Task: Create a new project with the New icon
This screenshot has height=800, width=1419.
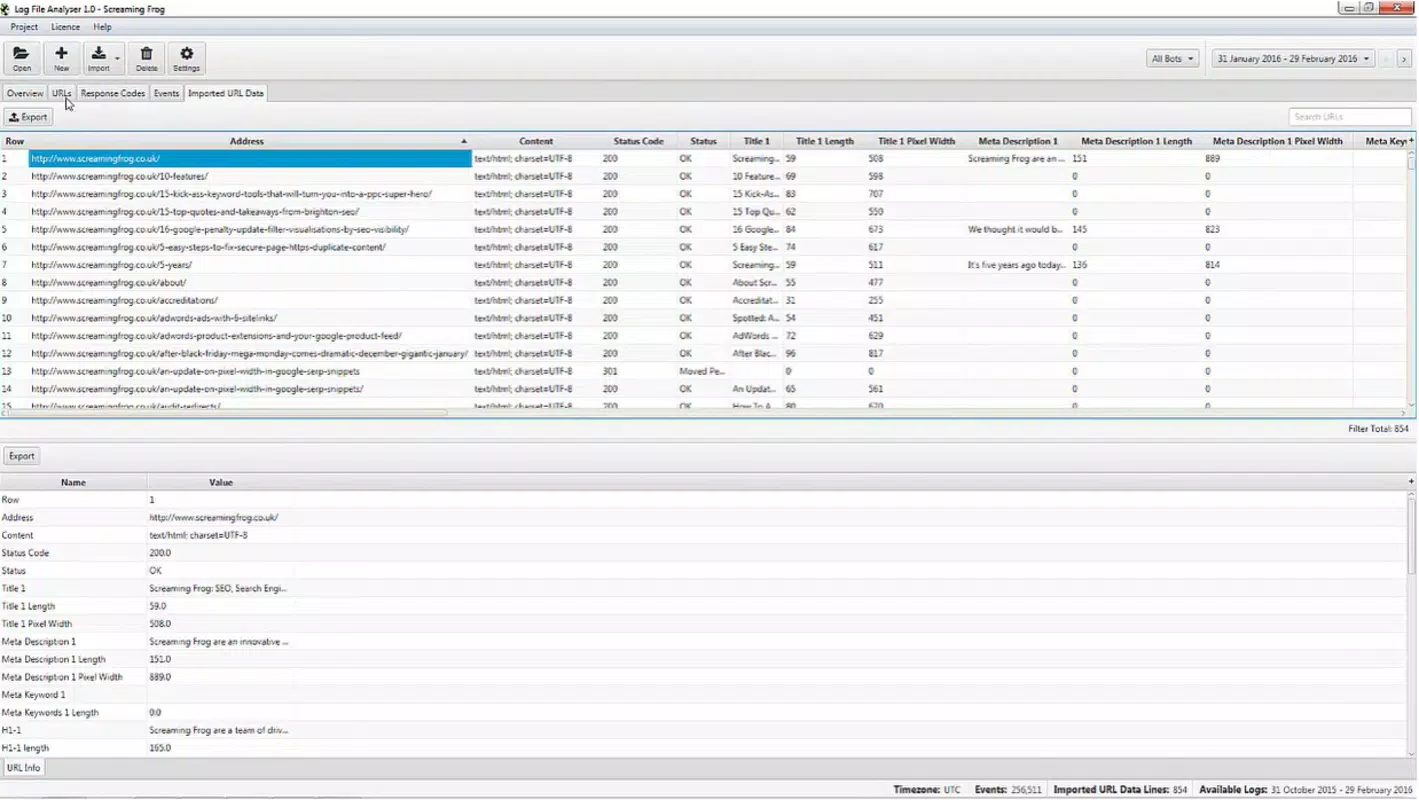Action: tap(62, 58)
